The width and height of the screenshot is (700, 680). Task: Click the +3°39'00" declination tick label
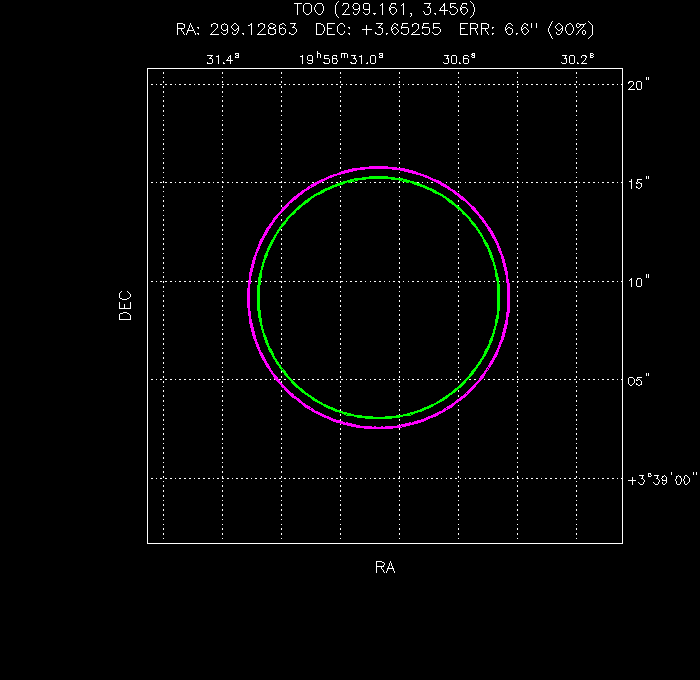click(x=660, y=479)
